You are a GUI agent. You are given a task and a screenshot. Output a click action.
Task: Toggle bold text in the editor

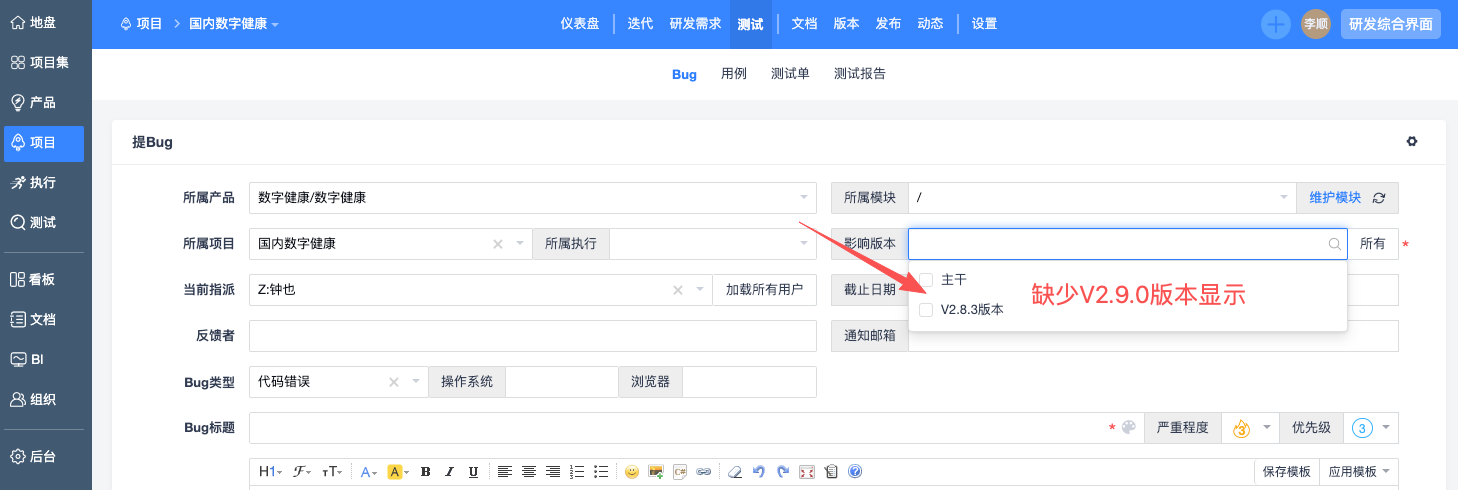pos(425,472)
